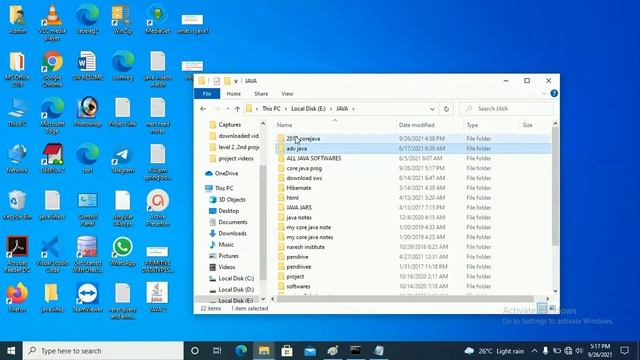Click the Explorer Back arrow
Image resolution: width=640 pixels, height=360 pixels.
pyautogui.click(x=203, y=109)
